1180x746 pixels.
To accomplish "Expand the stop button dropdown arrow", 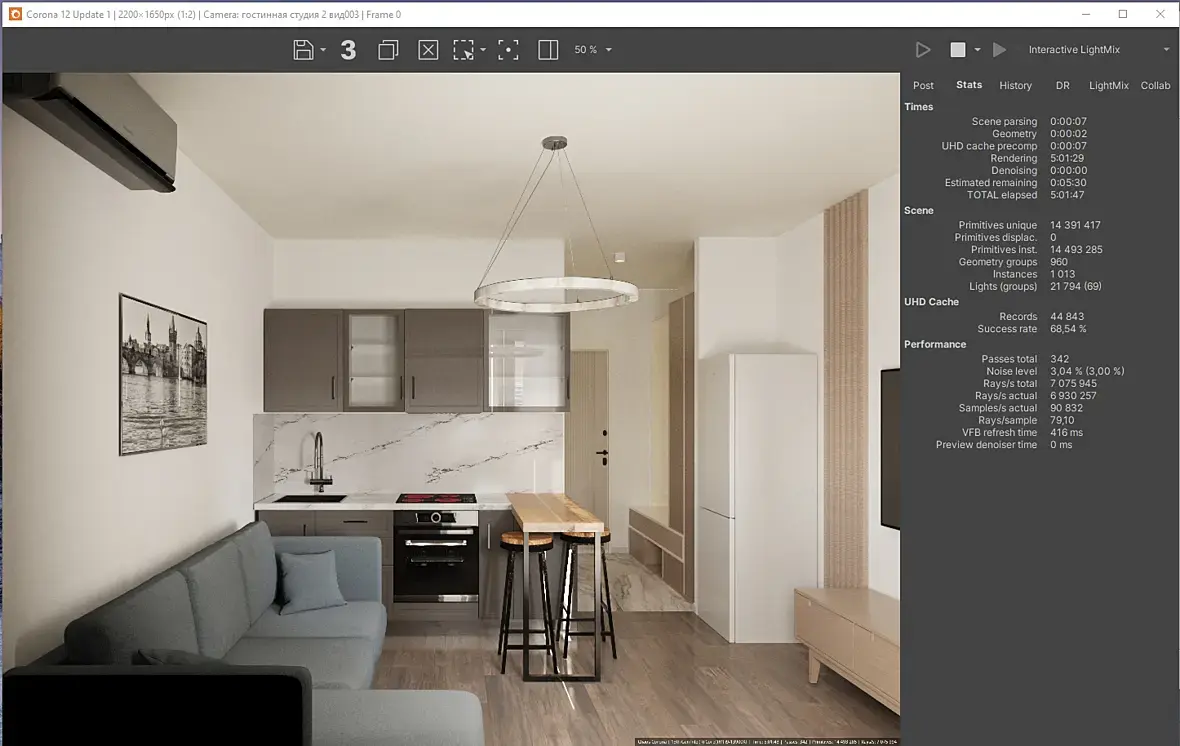I will click(x=978, y=50).
